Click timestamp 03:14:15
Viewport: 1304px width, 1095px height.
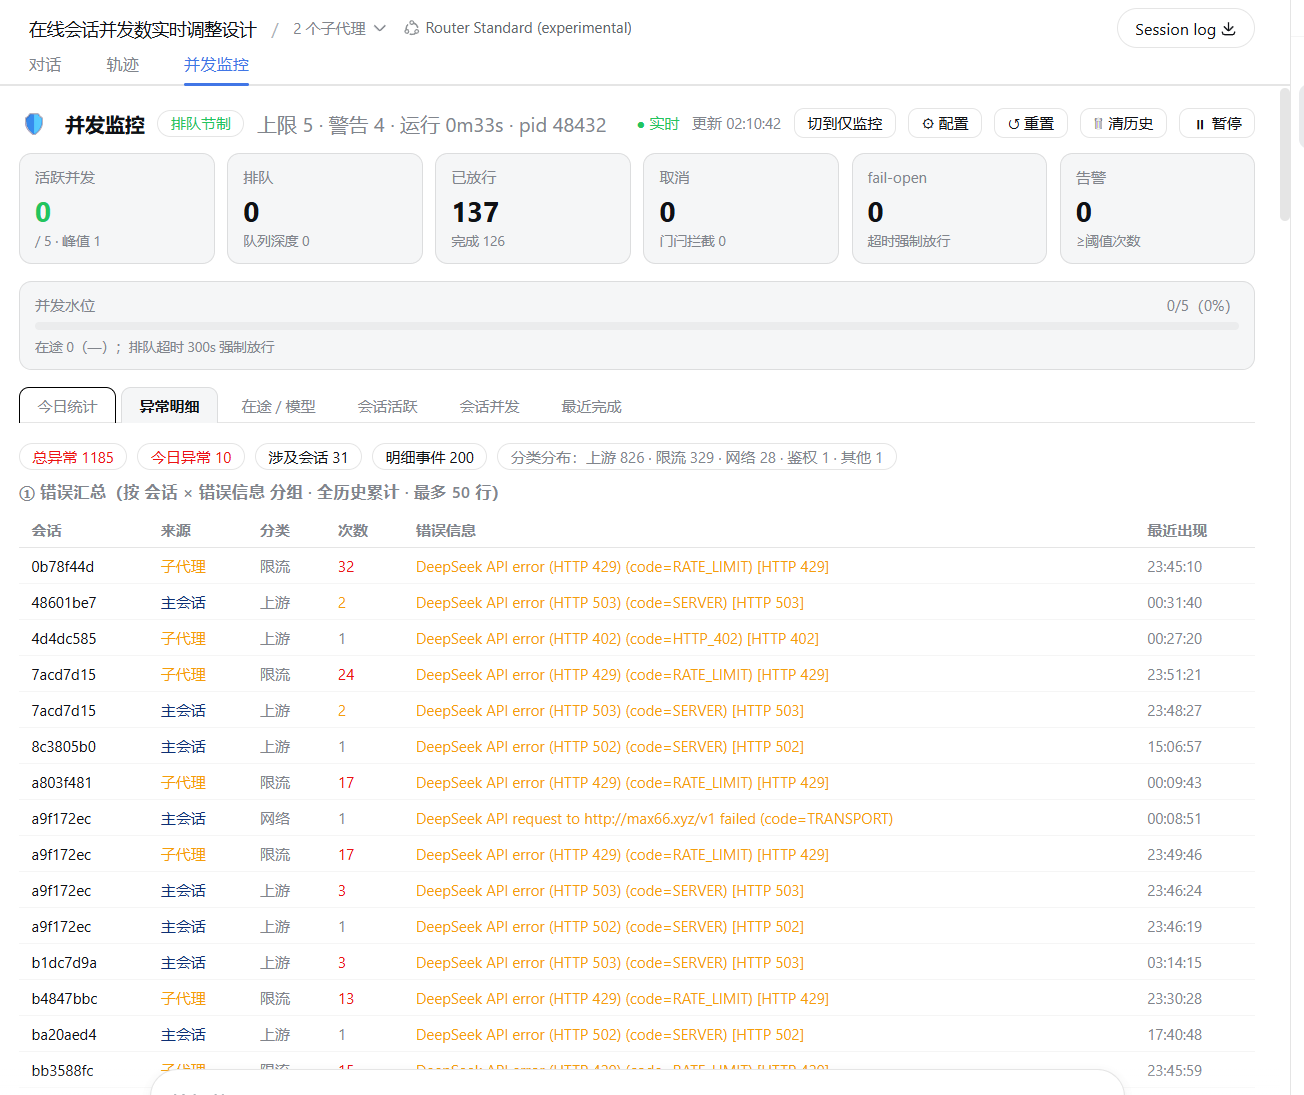[1174, 963]
